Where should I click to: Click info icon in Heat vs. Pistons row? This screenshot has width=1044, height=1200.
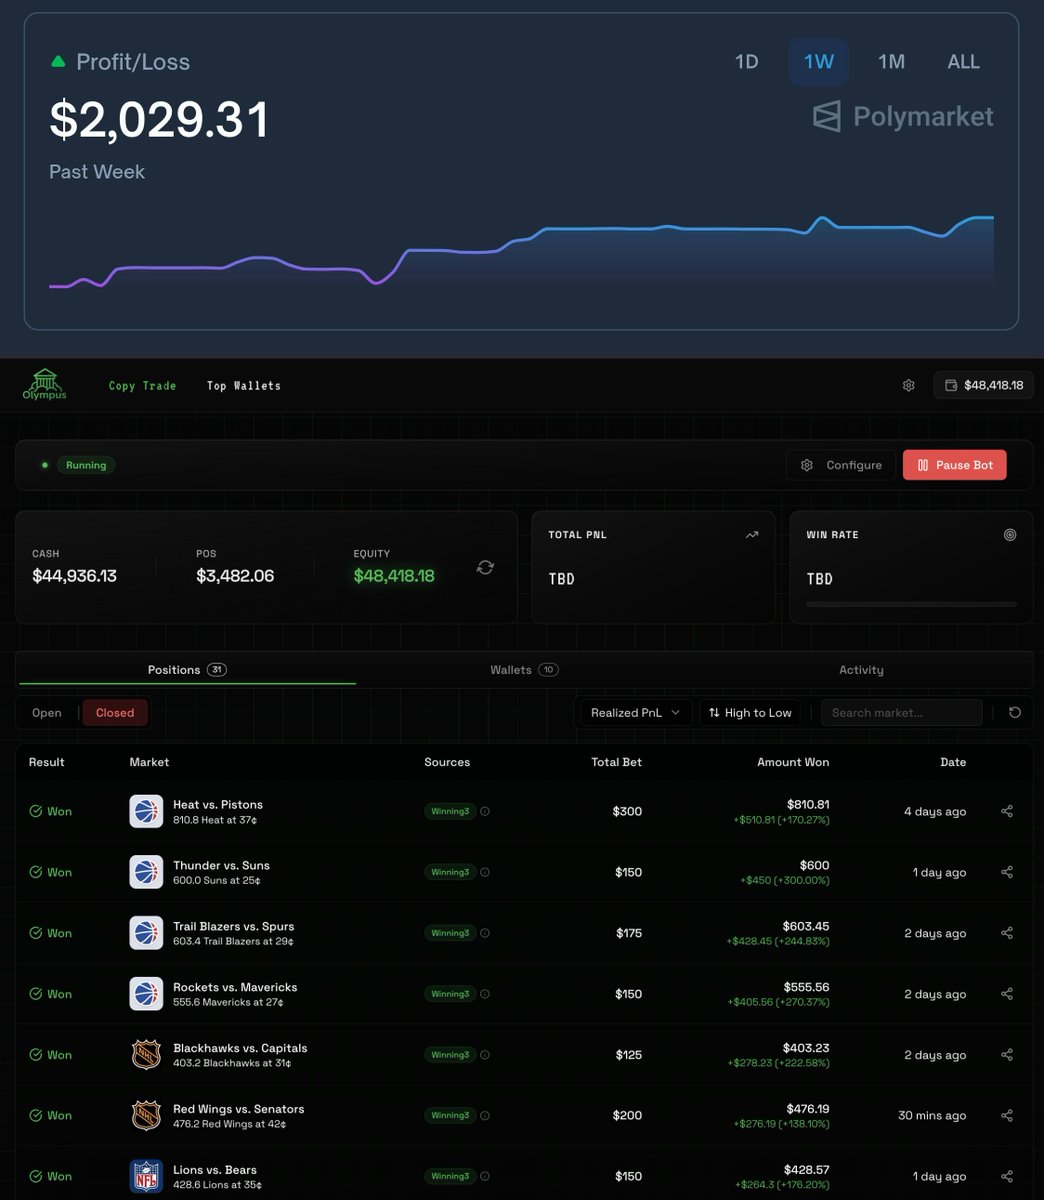click(x=485, y=812)
